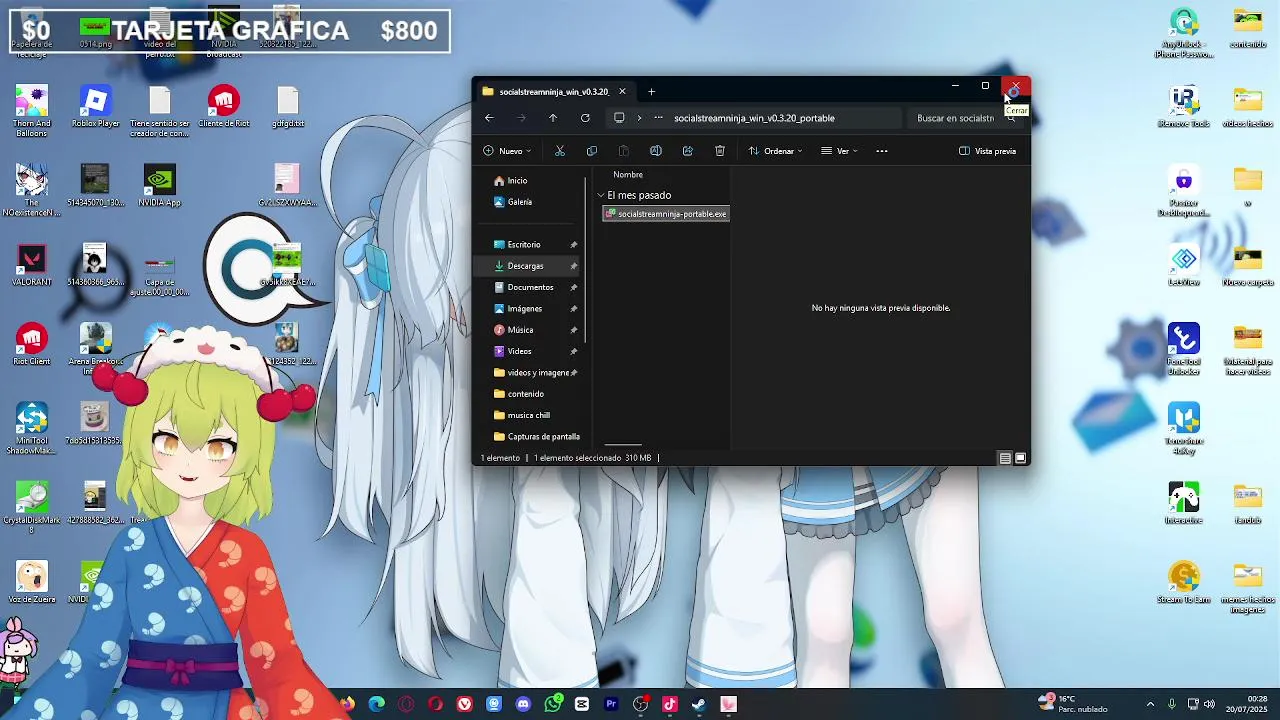Select the Roblox Player desktop icon
The width and height of the screenshot is (1280, 720).
pyautogui.click(x=95, y=108)
